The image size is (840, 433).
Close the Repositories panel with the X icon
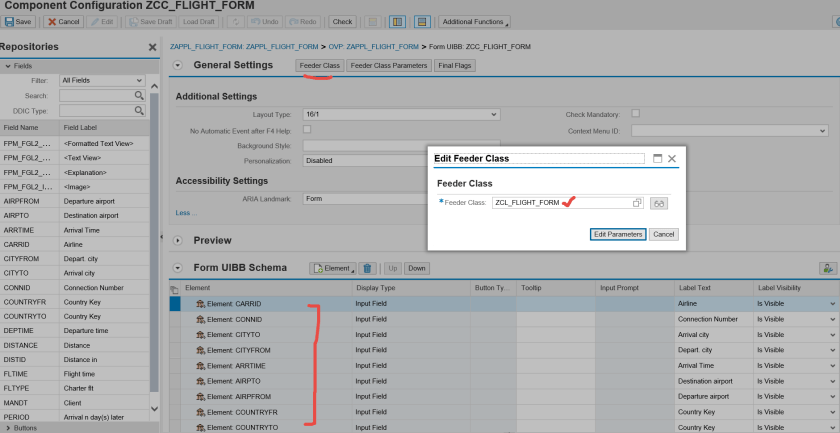[x=152, y=47]
